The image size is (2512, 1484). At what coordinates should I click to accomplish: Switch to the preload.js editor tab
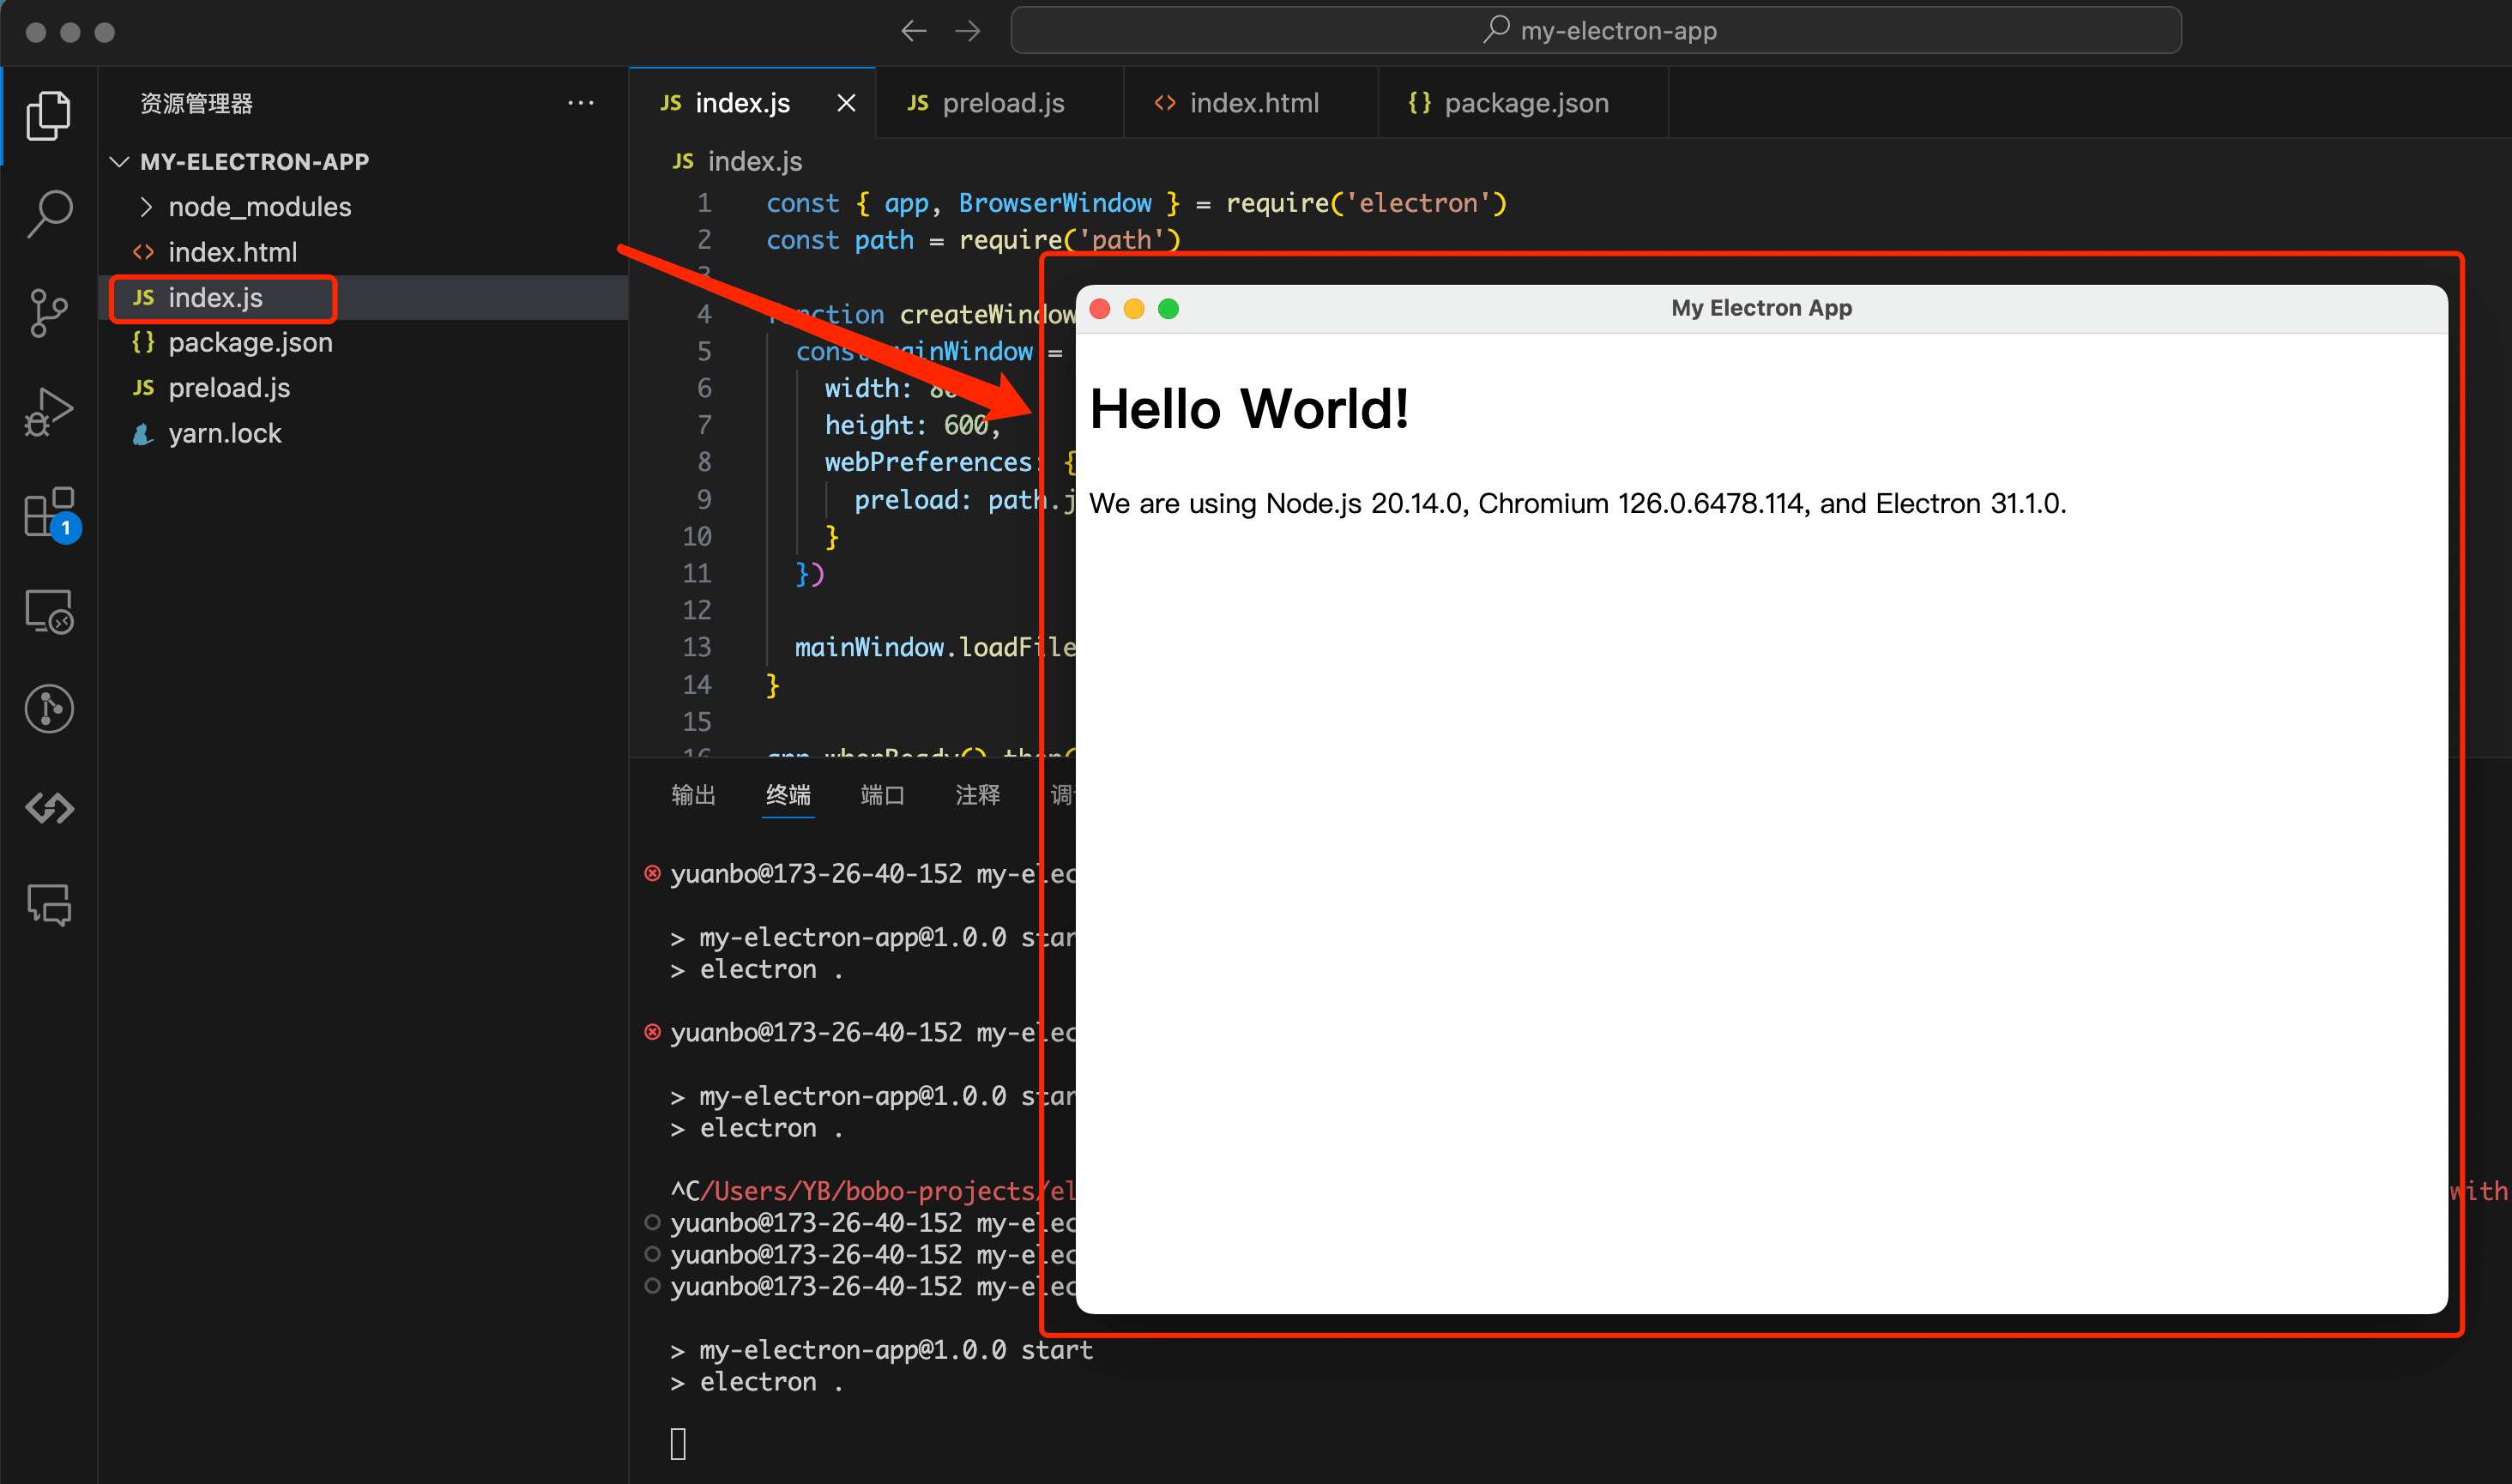point(1002,103)
